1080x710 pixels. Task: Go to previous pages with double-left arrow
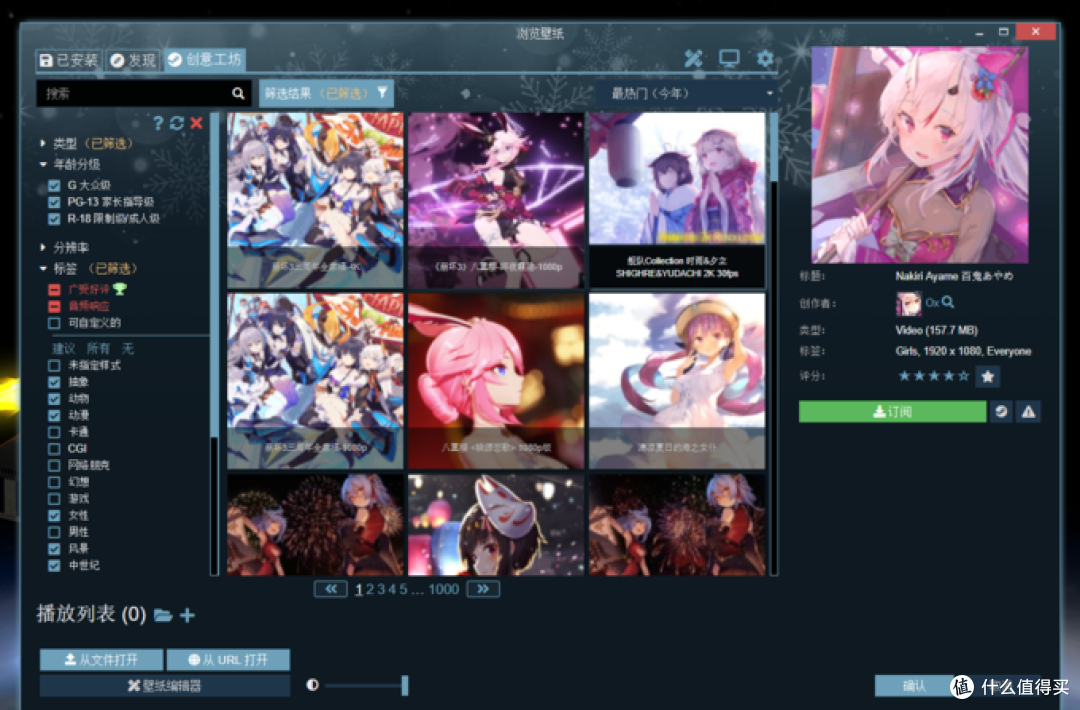pyautogui.click(x=331, y=589)
